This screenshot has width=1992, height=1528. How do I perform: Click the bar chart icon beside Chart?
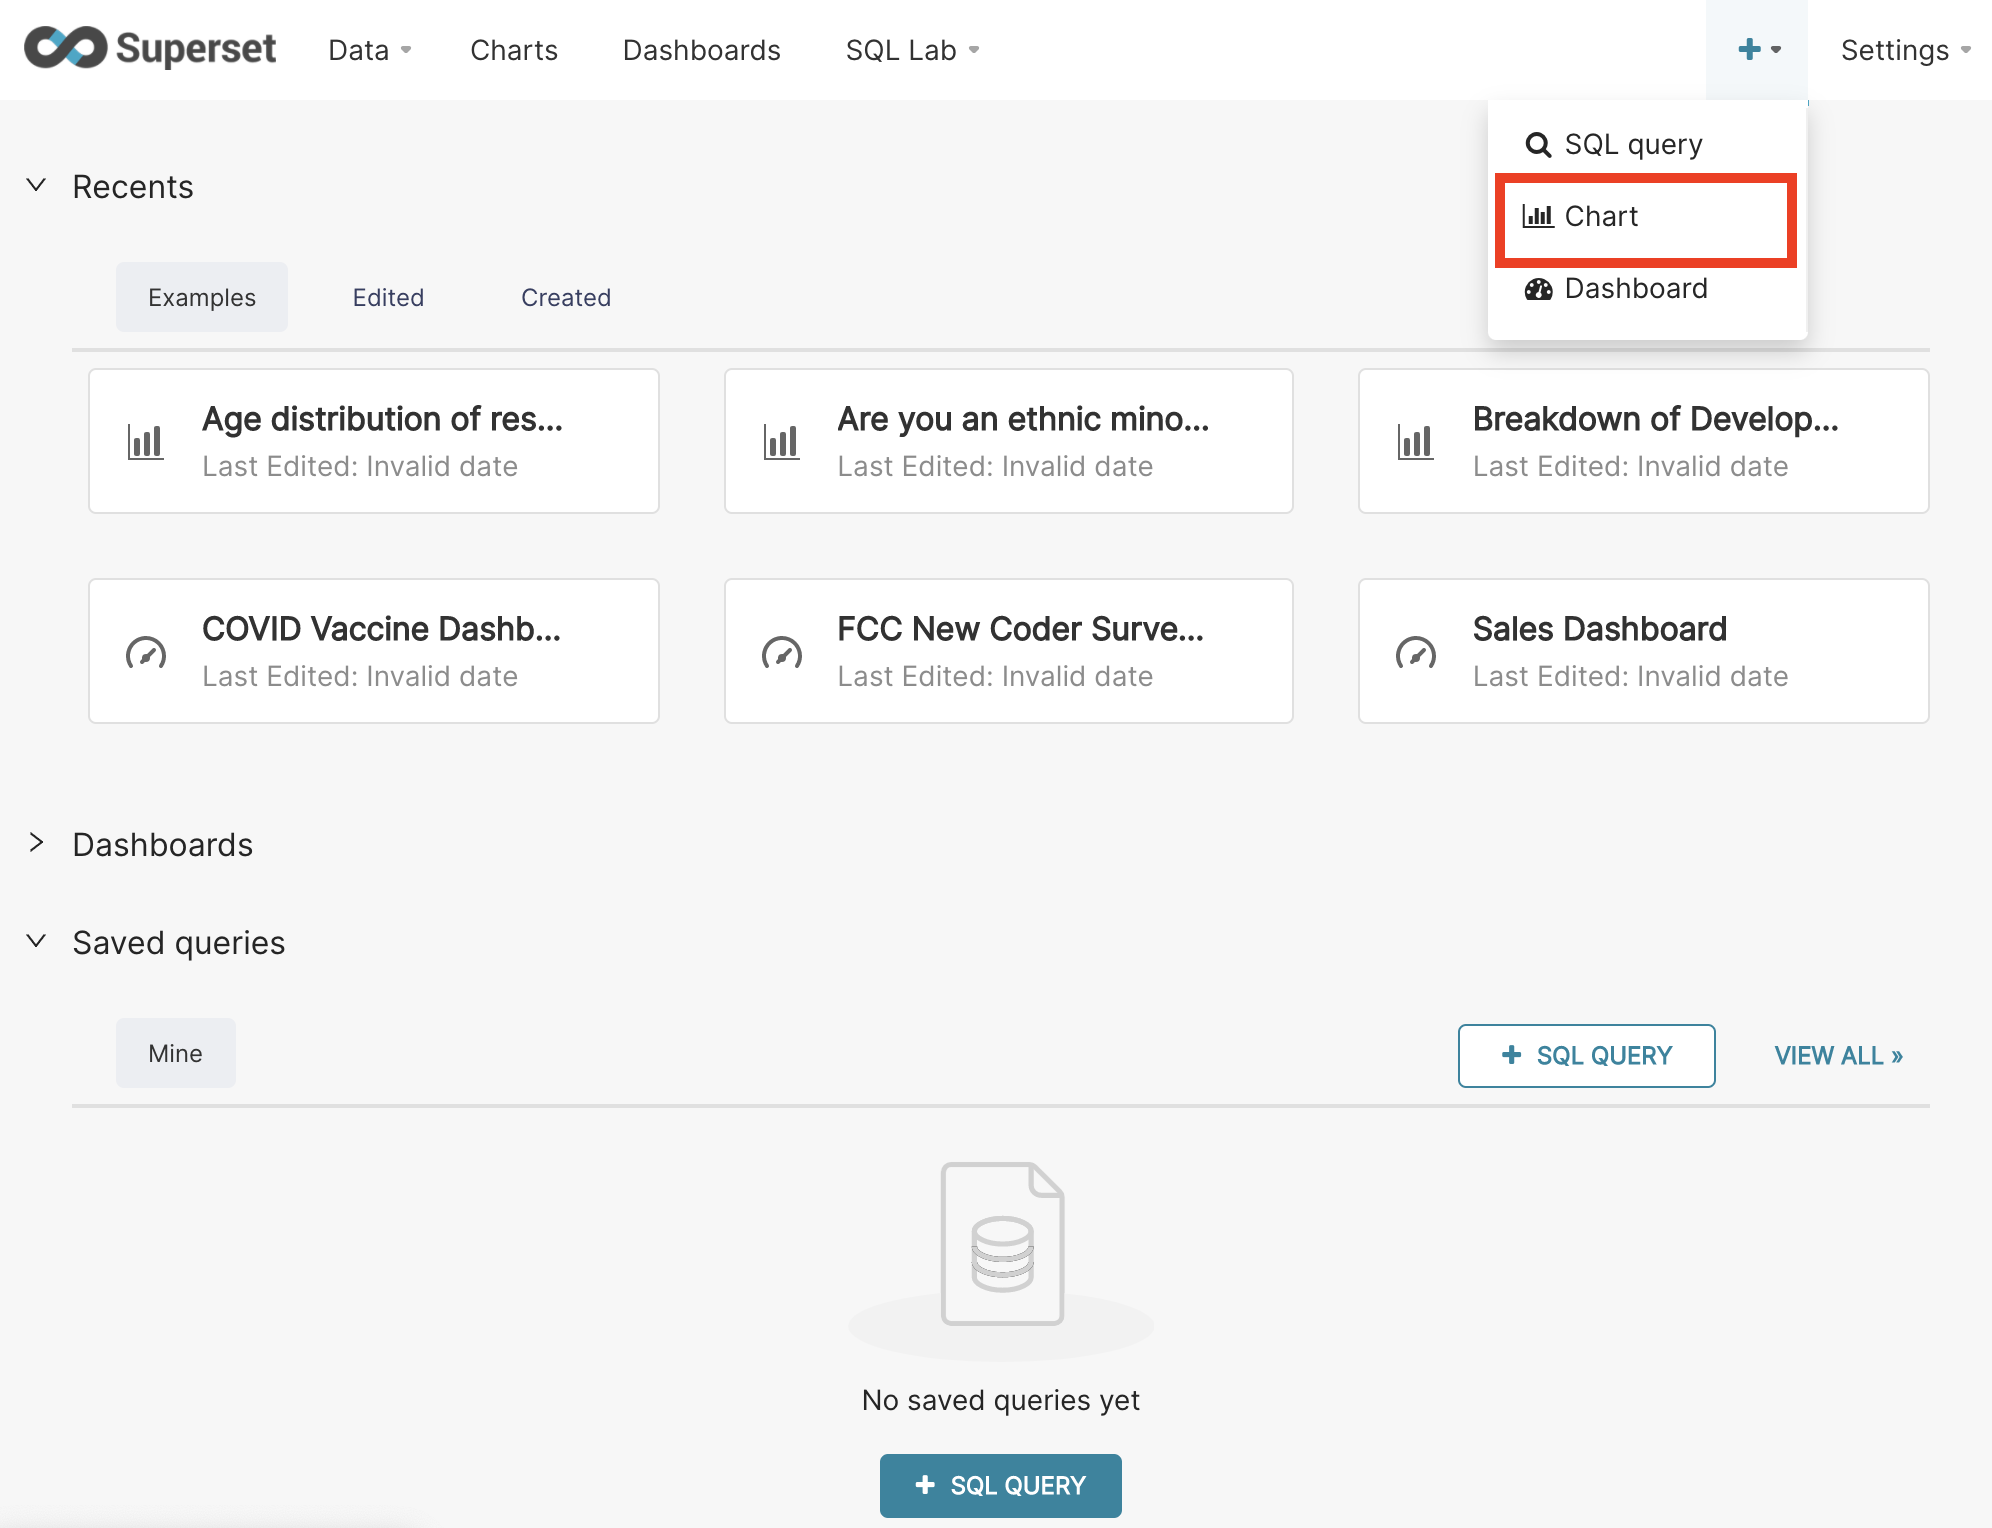[x=1537, y=216]
